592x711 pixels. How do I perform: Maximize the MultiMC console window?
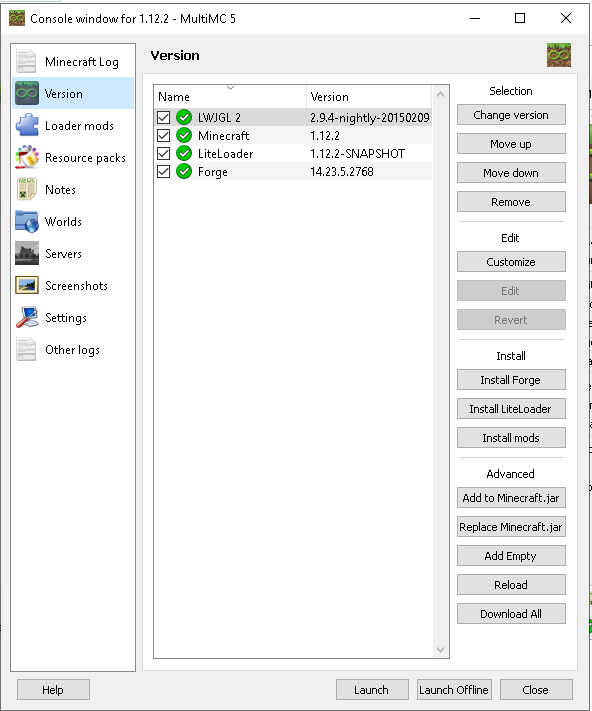coord(520,18)
